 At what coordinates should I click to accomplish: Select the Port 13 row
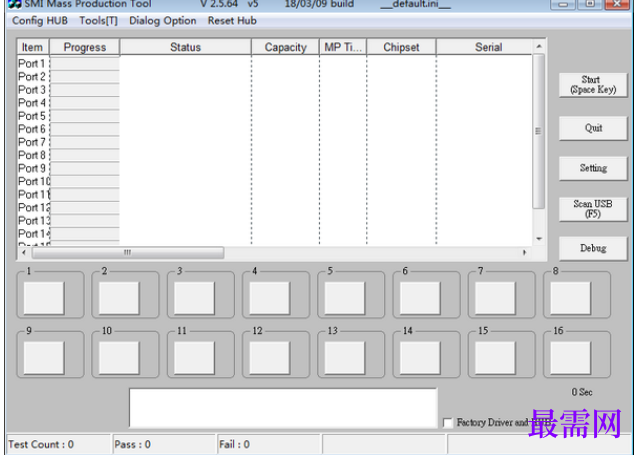pos(274,220)
